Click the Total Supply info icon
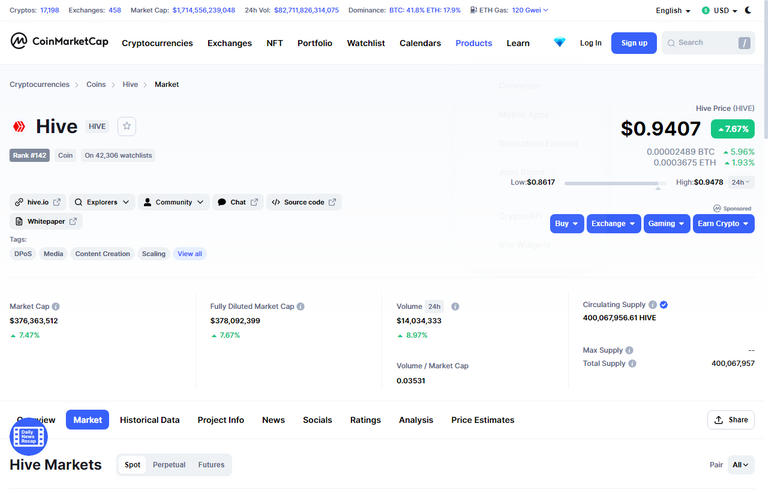 click(x=632, y=363)
